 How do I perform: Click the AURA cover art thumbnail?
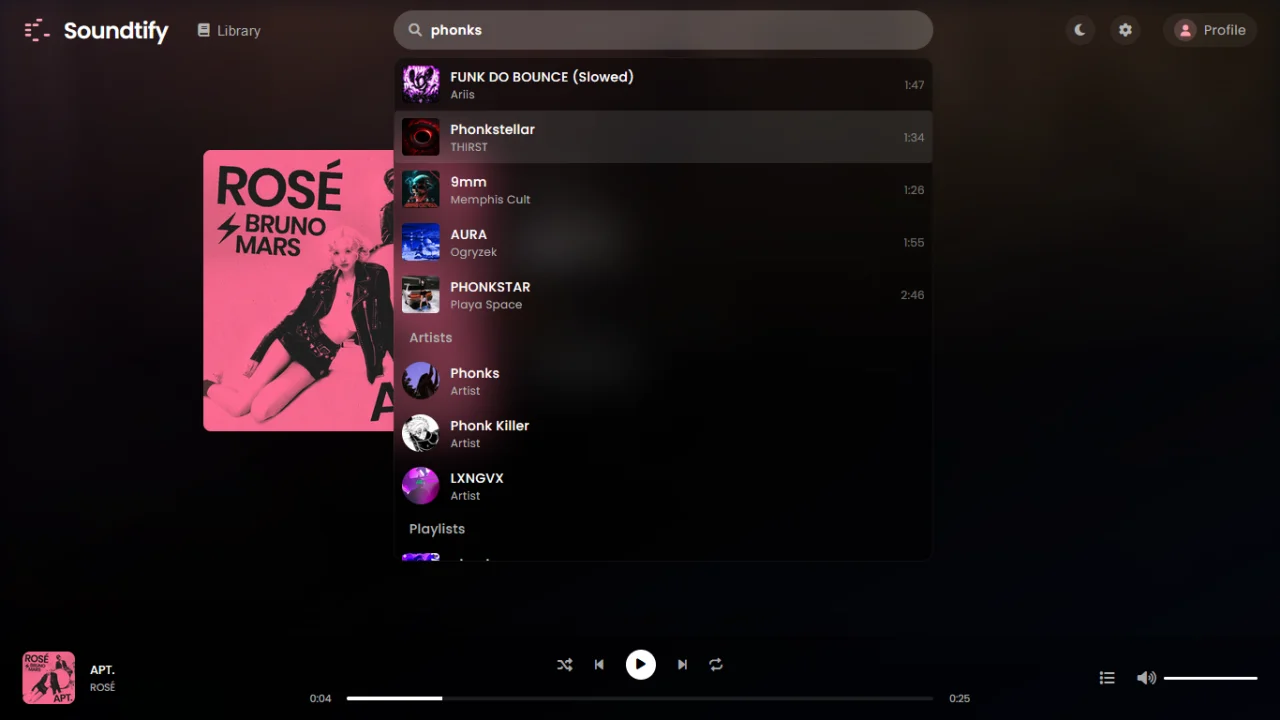(421, 242)
